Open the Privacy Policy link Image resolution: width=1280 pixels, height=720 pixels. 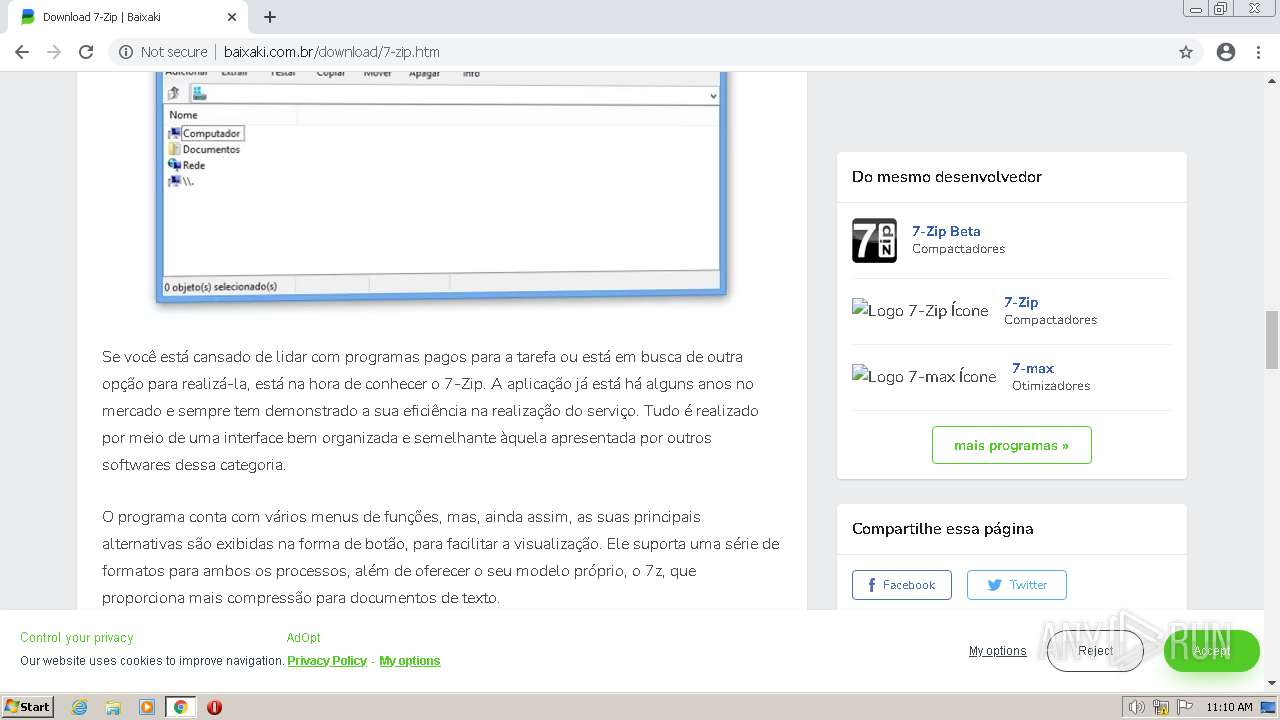click(327, 661)
